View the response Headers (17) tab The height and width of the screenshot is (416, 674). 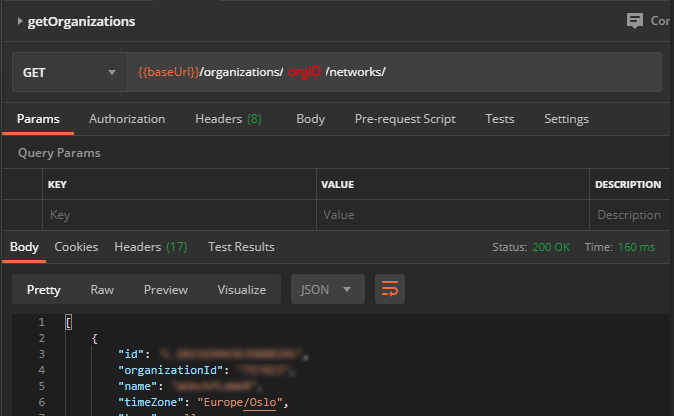(151, 247)
